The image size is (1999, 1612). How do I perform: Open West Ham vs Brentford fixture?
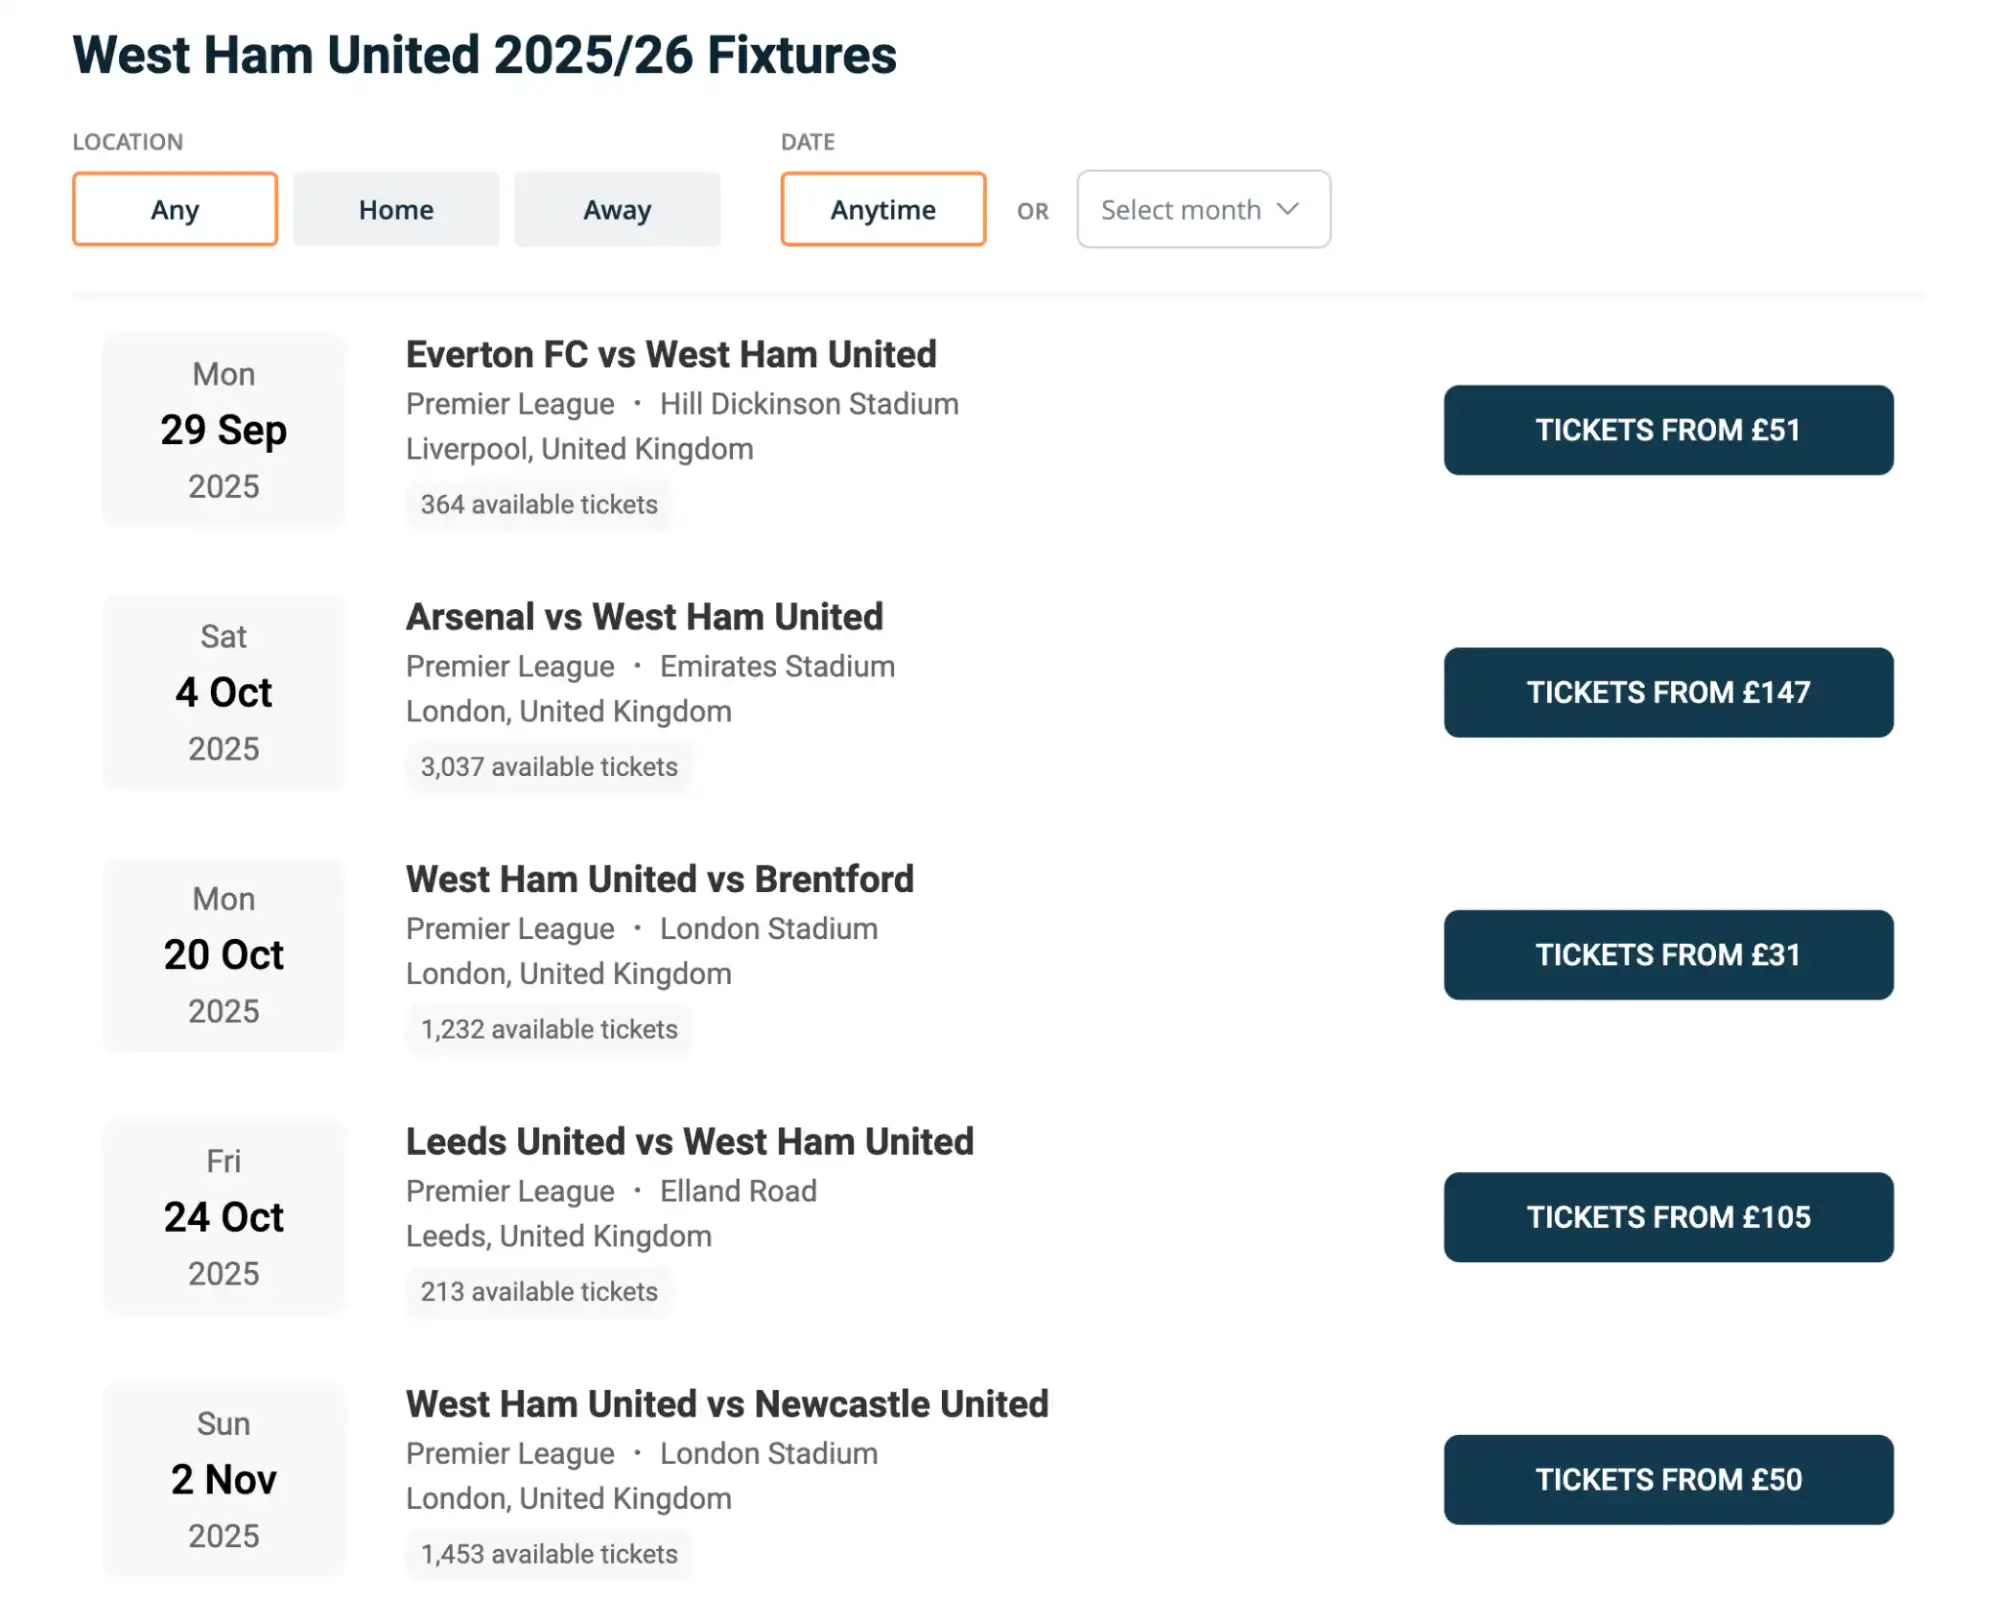pyautogui.click(x=659, y=879)
